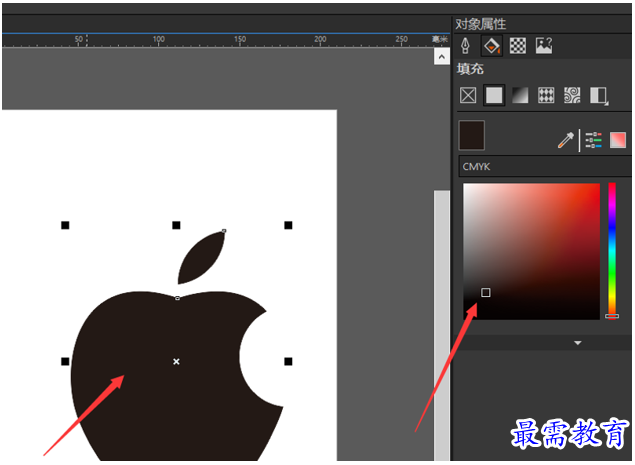Open the bitmap image properties tab
Viewport: 635px width, 465px height.
(x=543, y=46)
